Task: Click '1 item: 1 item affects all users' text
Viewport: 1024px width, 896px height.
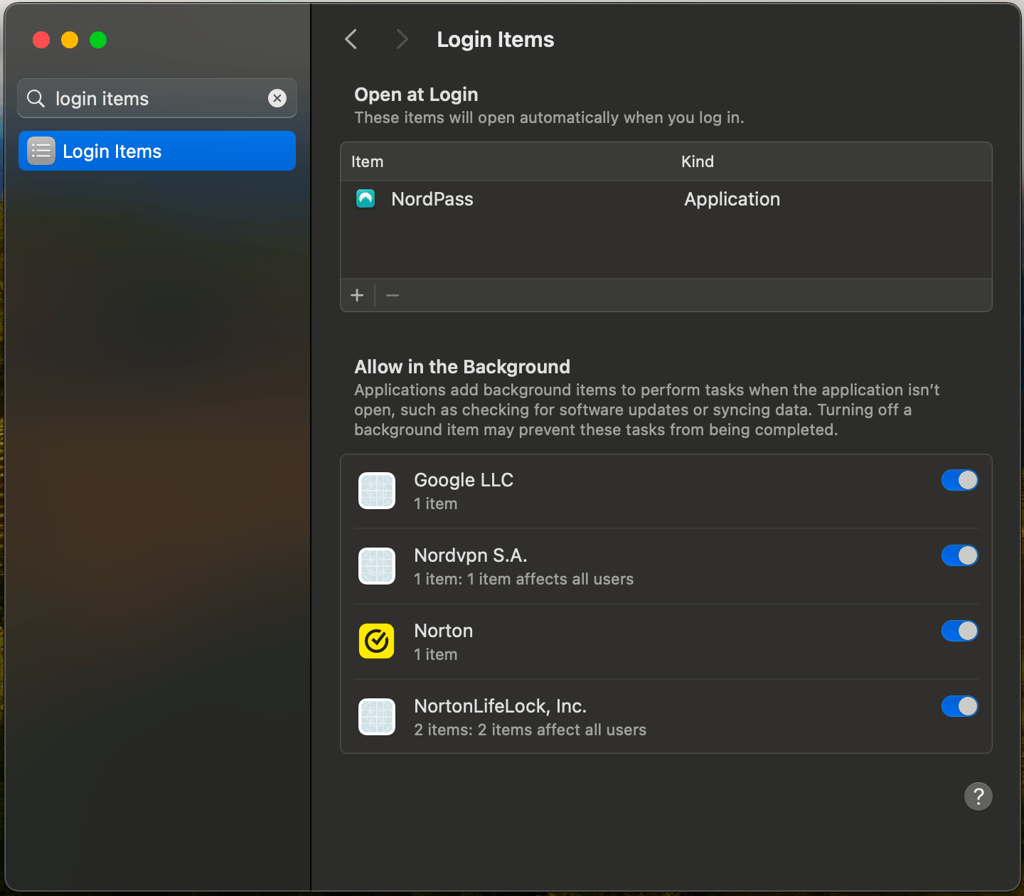Action: point(524,579)
